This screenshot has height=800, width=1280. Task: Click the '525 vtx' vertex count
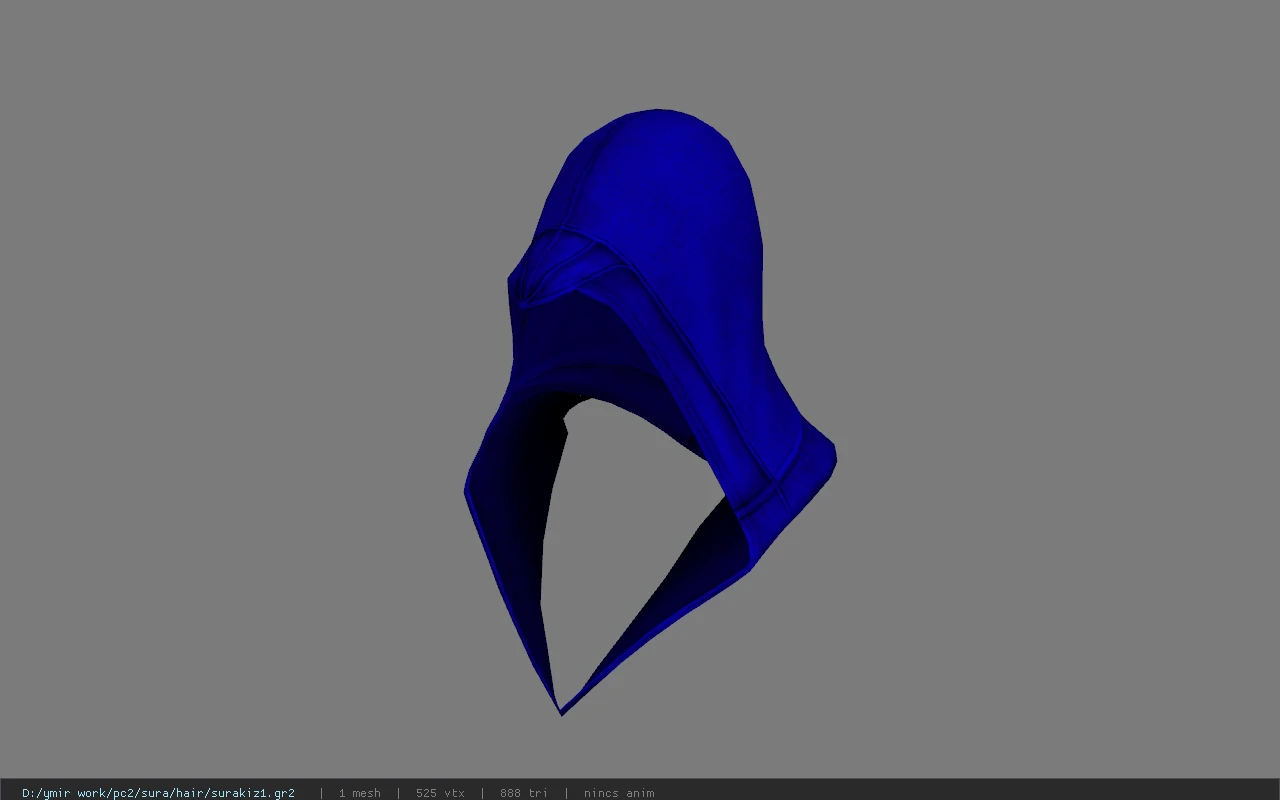click(x=440, y=793)
